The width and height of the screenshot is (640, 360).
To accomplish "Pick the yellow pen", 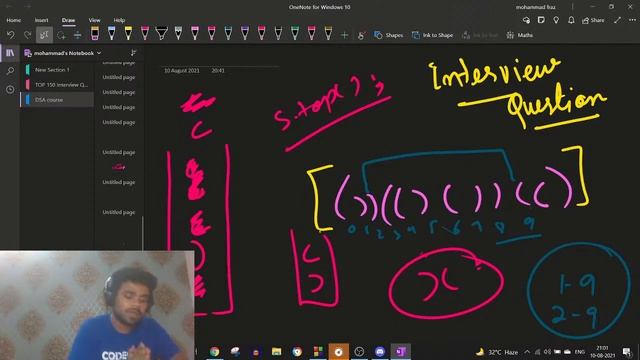I will (128, 33).
